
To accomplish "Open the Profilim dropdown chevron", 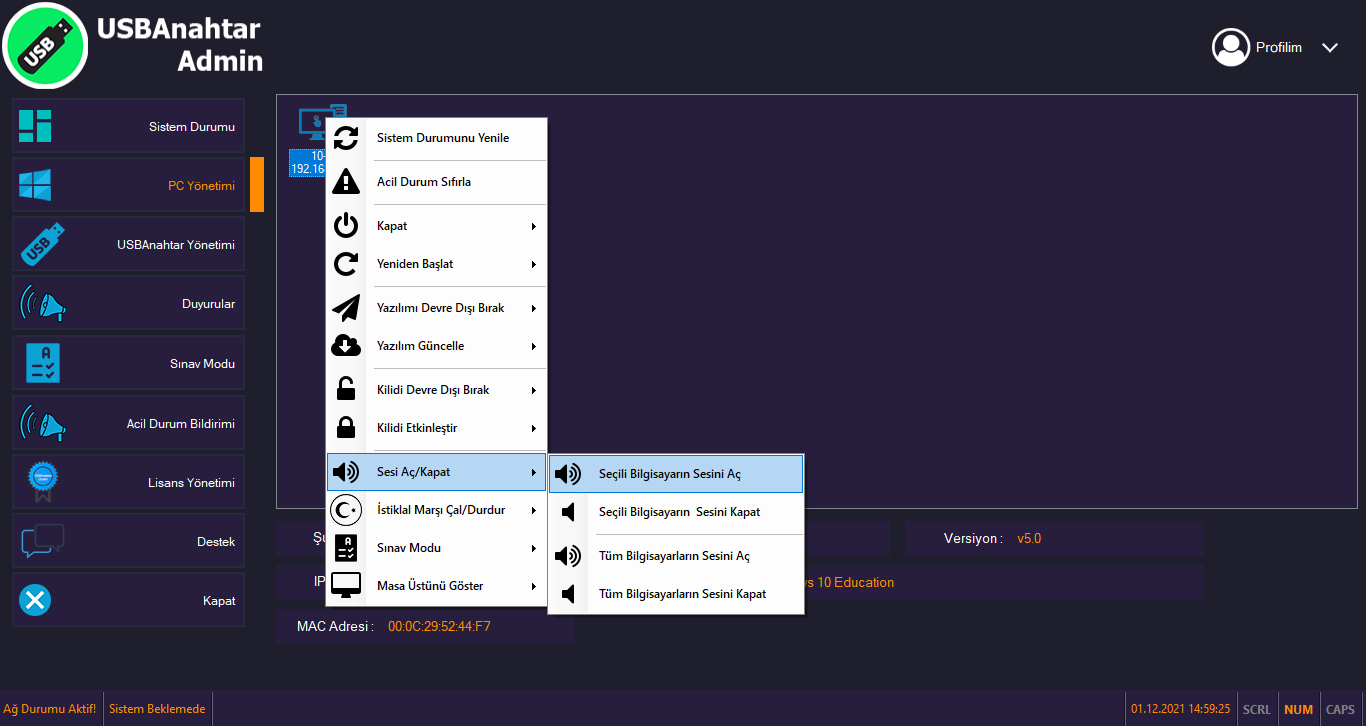I will 1329,47.
